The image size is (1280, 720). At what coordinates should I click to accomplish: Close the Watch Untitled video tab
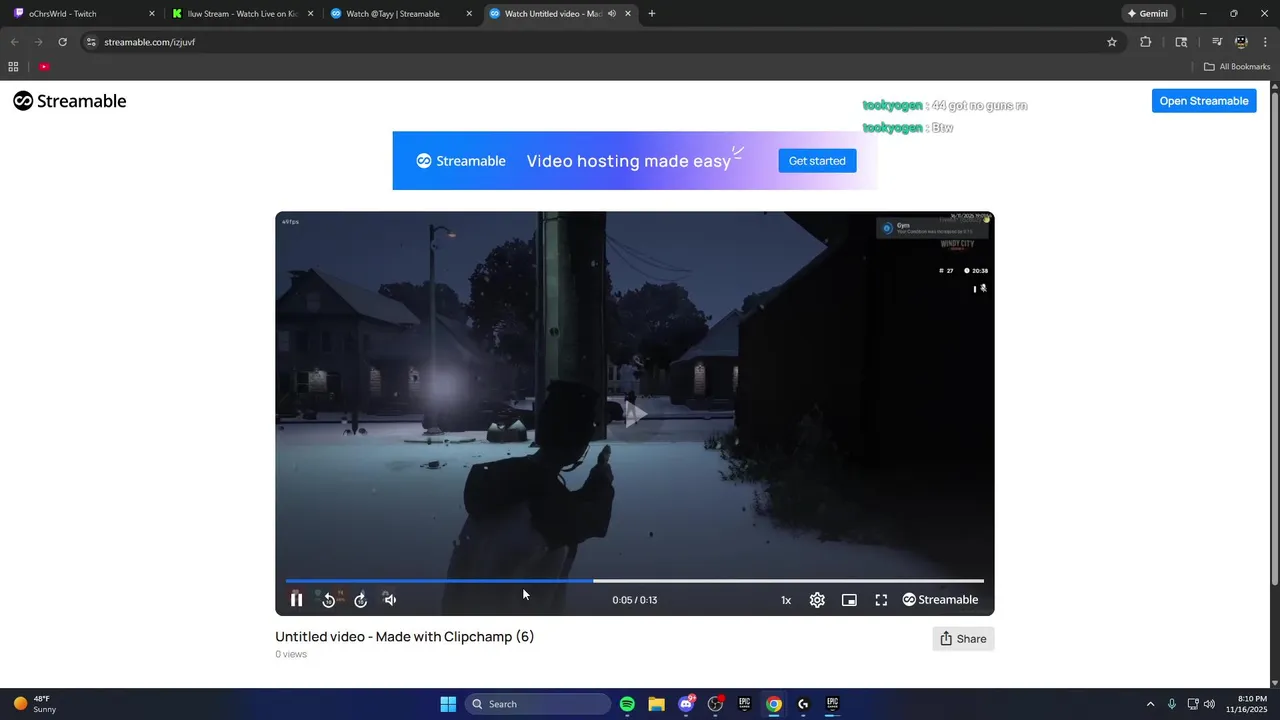[627, 14]
